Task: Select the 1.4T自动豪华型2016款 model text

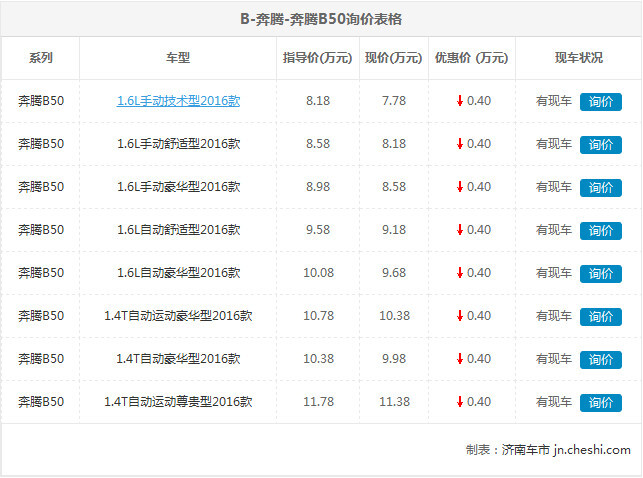Action: click(178, 359)
